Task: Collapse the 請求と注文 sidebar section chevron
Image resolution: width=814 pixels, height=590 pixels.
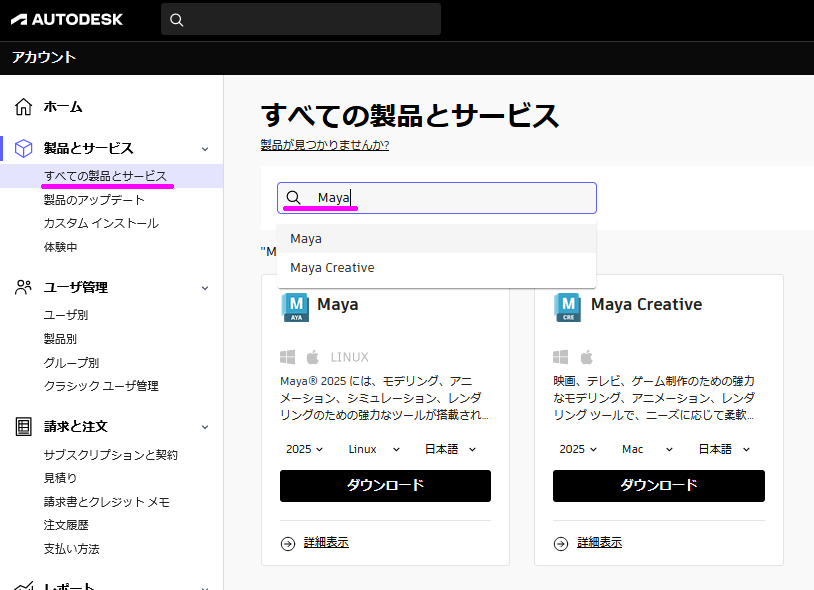Action: (x=205, y=427)
